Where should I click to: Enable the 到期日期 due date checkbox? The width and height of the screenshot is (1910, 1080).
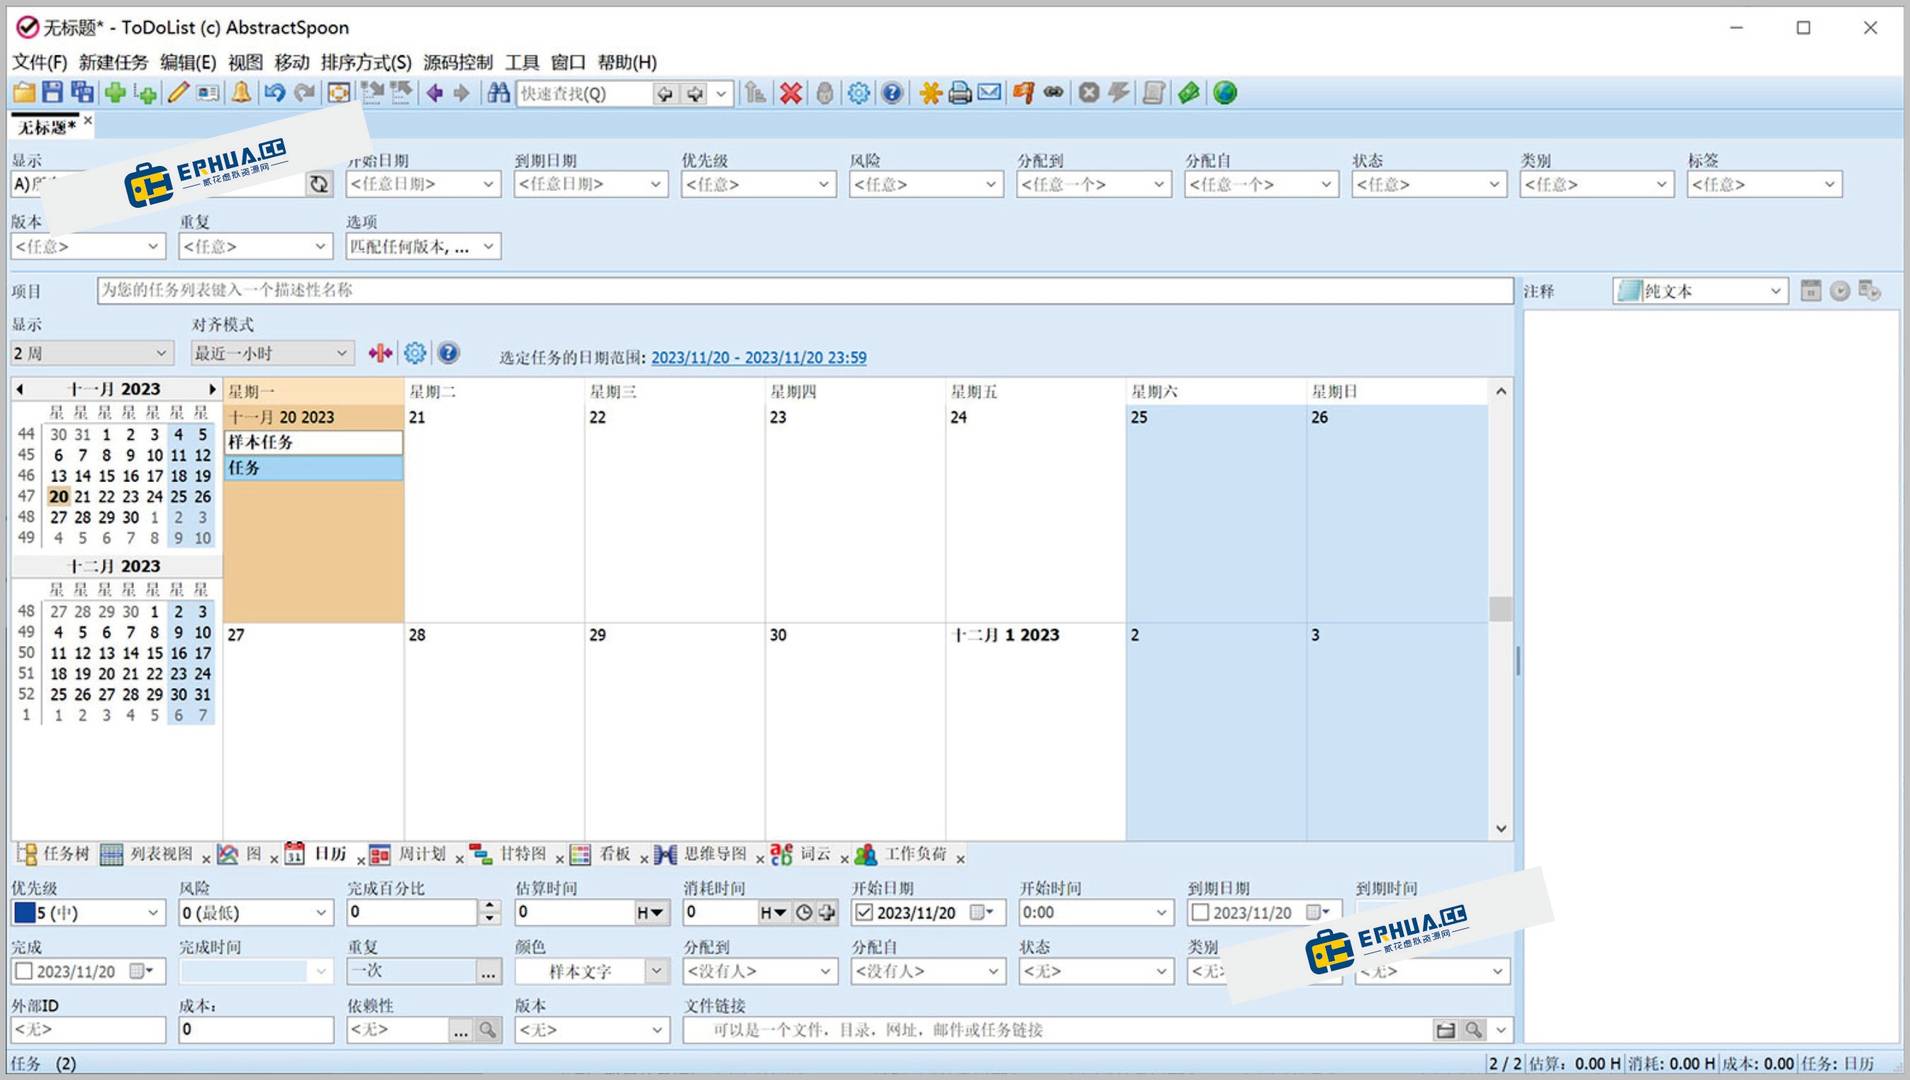pyautogui.click(x=1201, y=912)
